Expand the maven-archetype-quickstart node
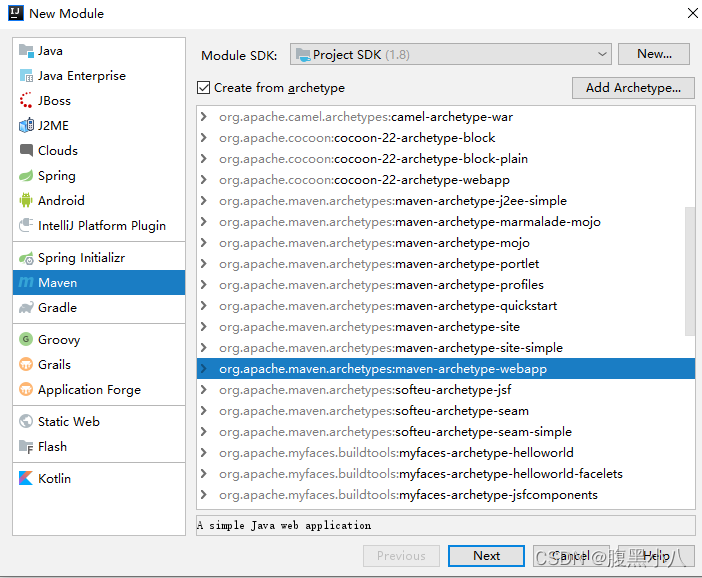This screenshot has height=578, width=702. pos(204,306)
